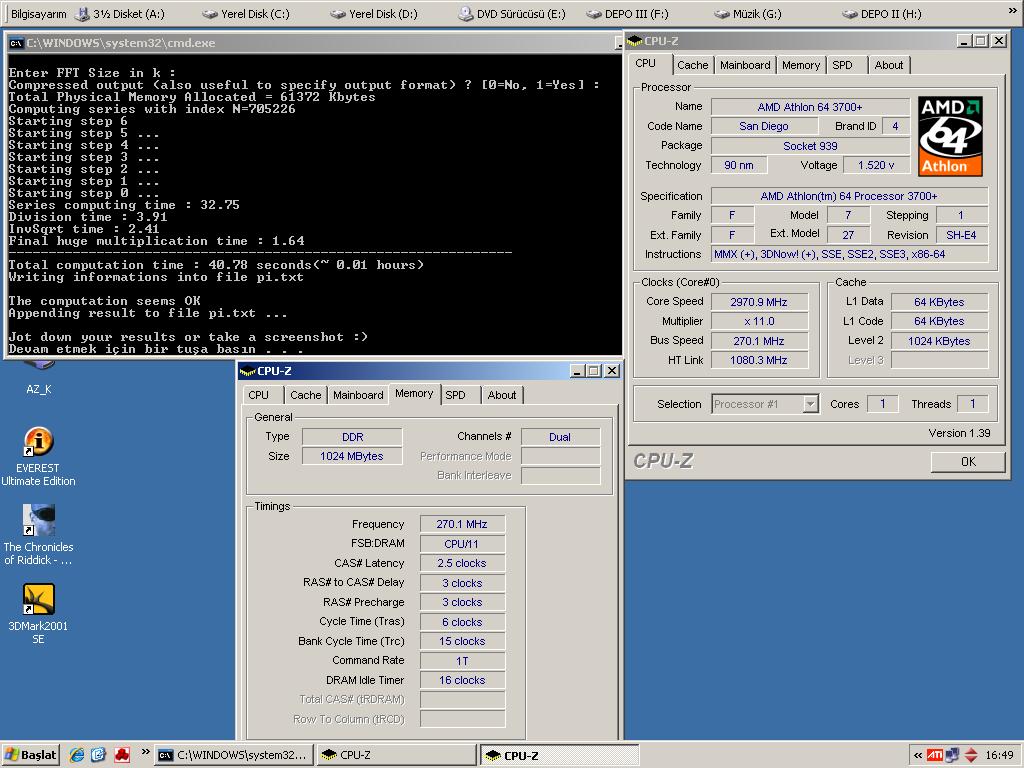The width and height of the screenshot is (1024, 768).
Task: Open Outlook Express quick launch icon
Action: (x=99, y=755)
